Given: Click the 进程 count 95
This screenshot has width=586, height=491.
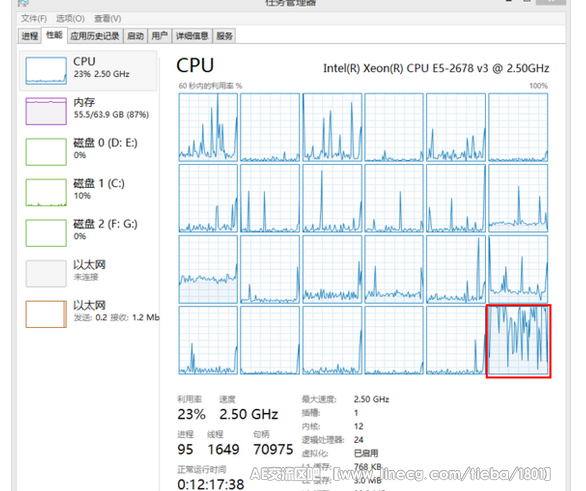Looking at the screenshot, I should (185, 449).
